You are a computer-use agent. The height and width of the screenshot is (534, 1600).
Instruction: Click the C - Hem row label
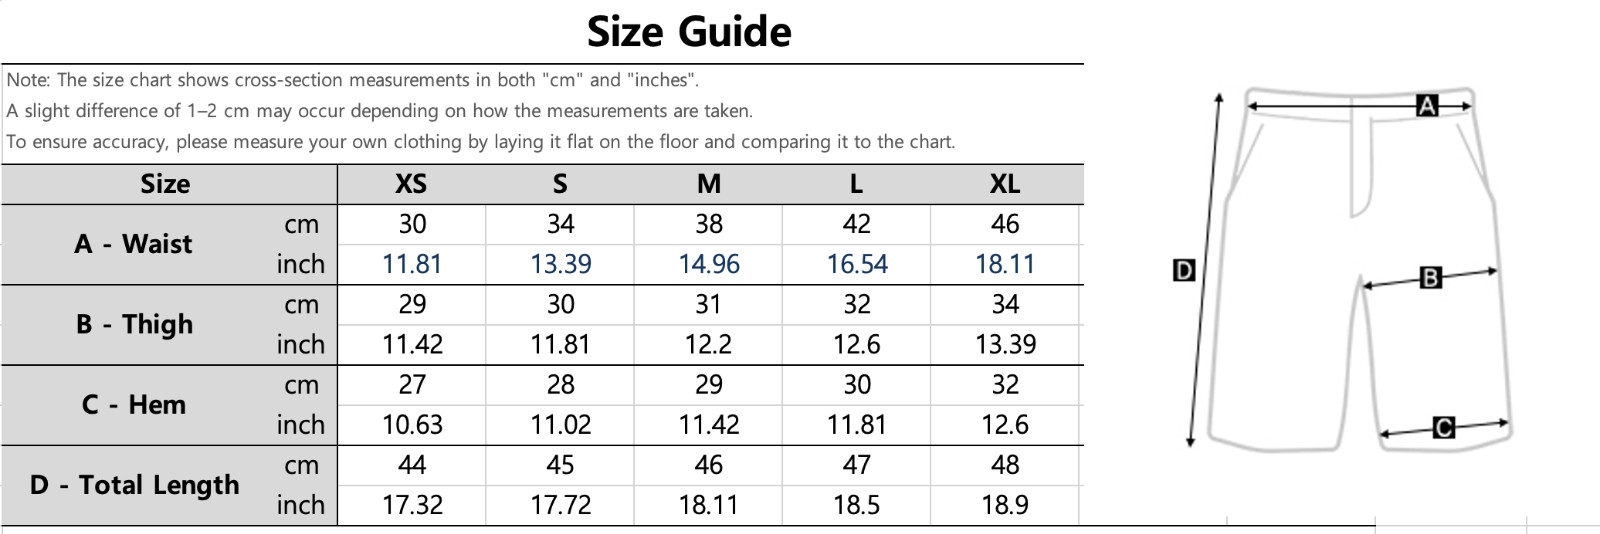[134, 405]
